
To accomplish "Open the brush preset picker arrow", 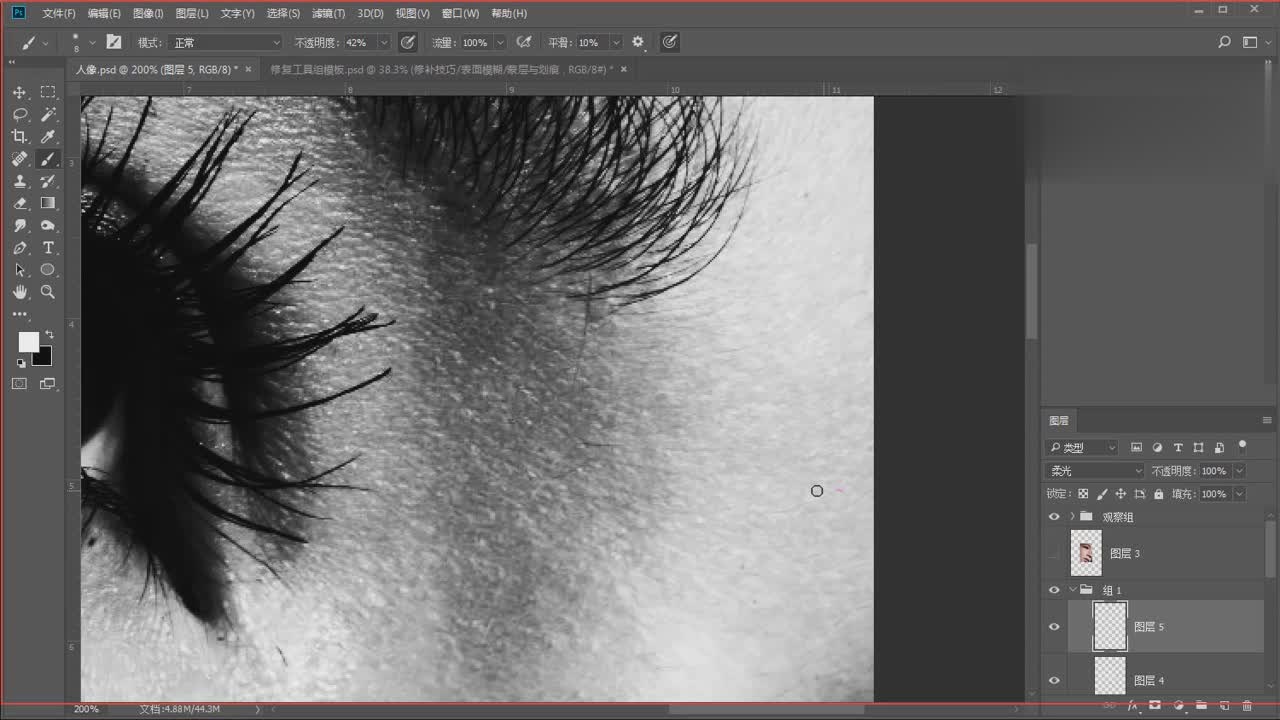I will [92, 43].
